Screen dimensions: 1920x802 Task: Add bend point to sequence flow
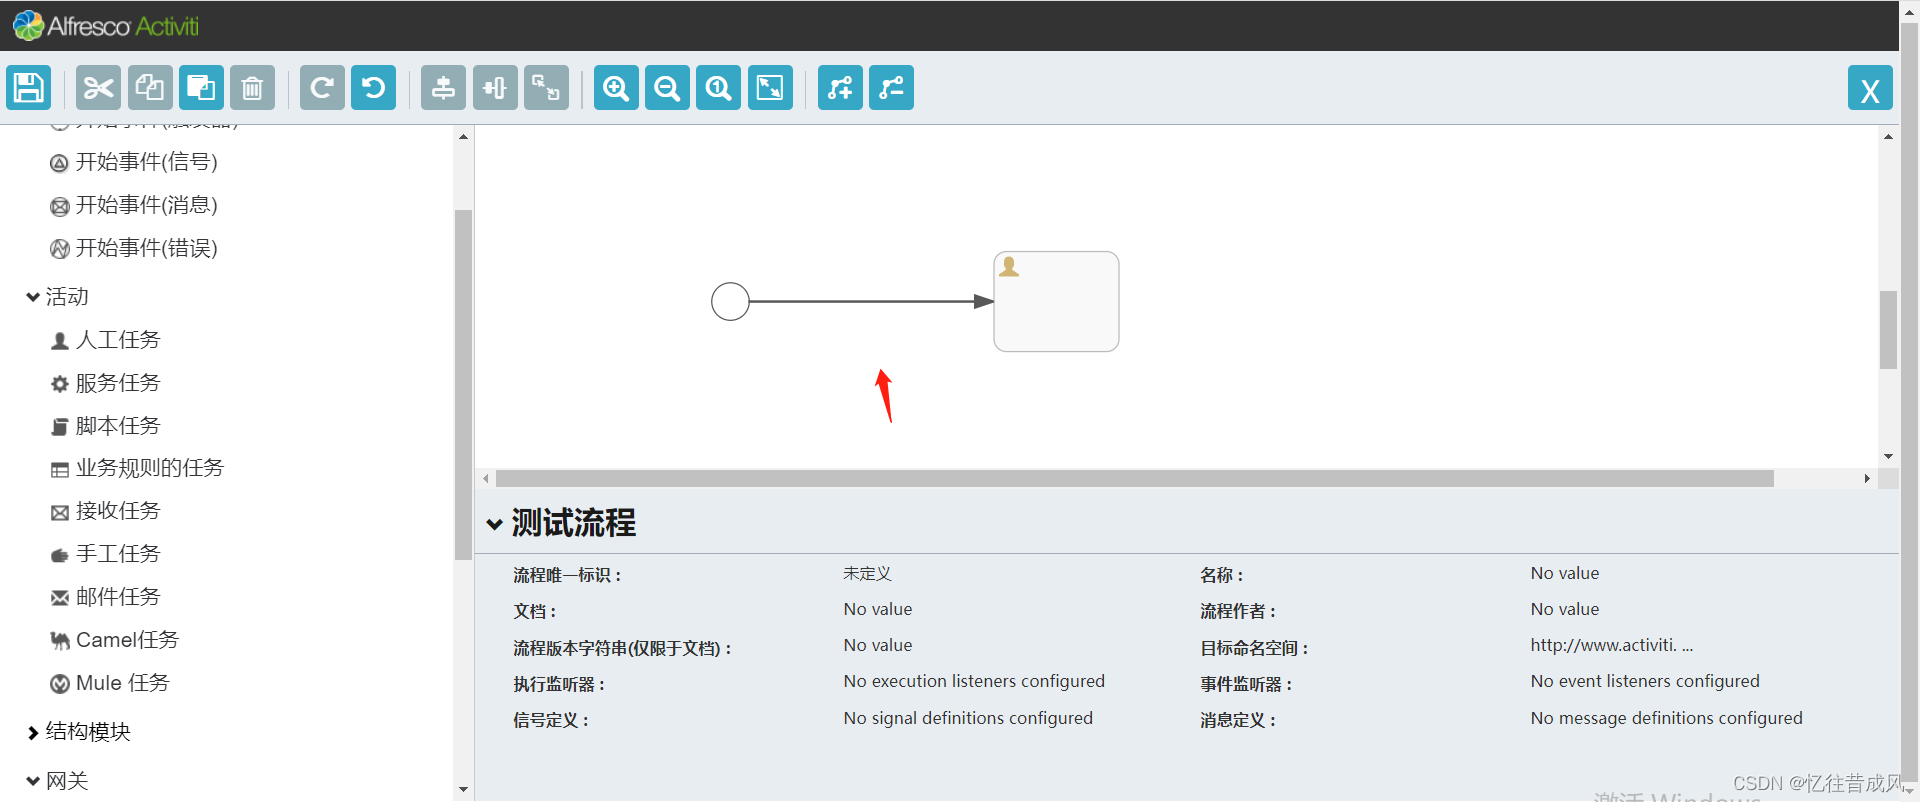[840, 88]
